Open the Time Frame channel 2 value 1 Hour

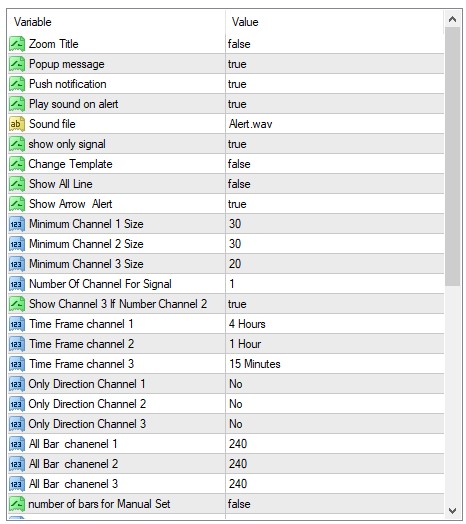[x=335, y=344]
